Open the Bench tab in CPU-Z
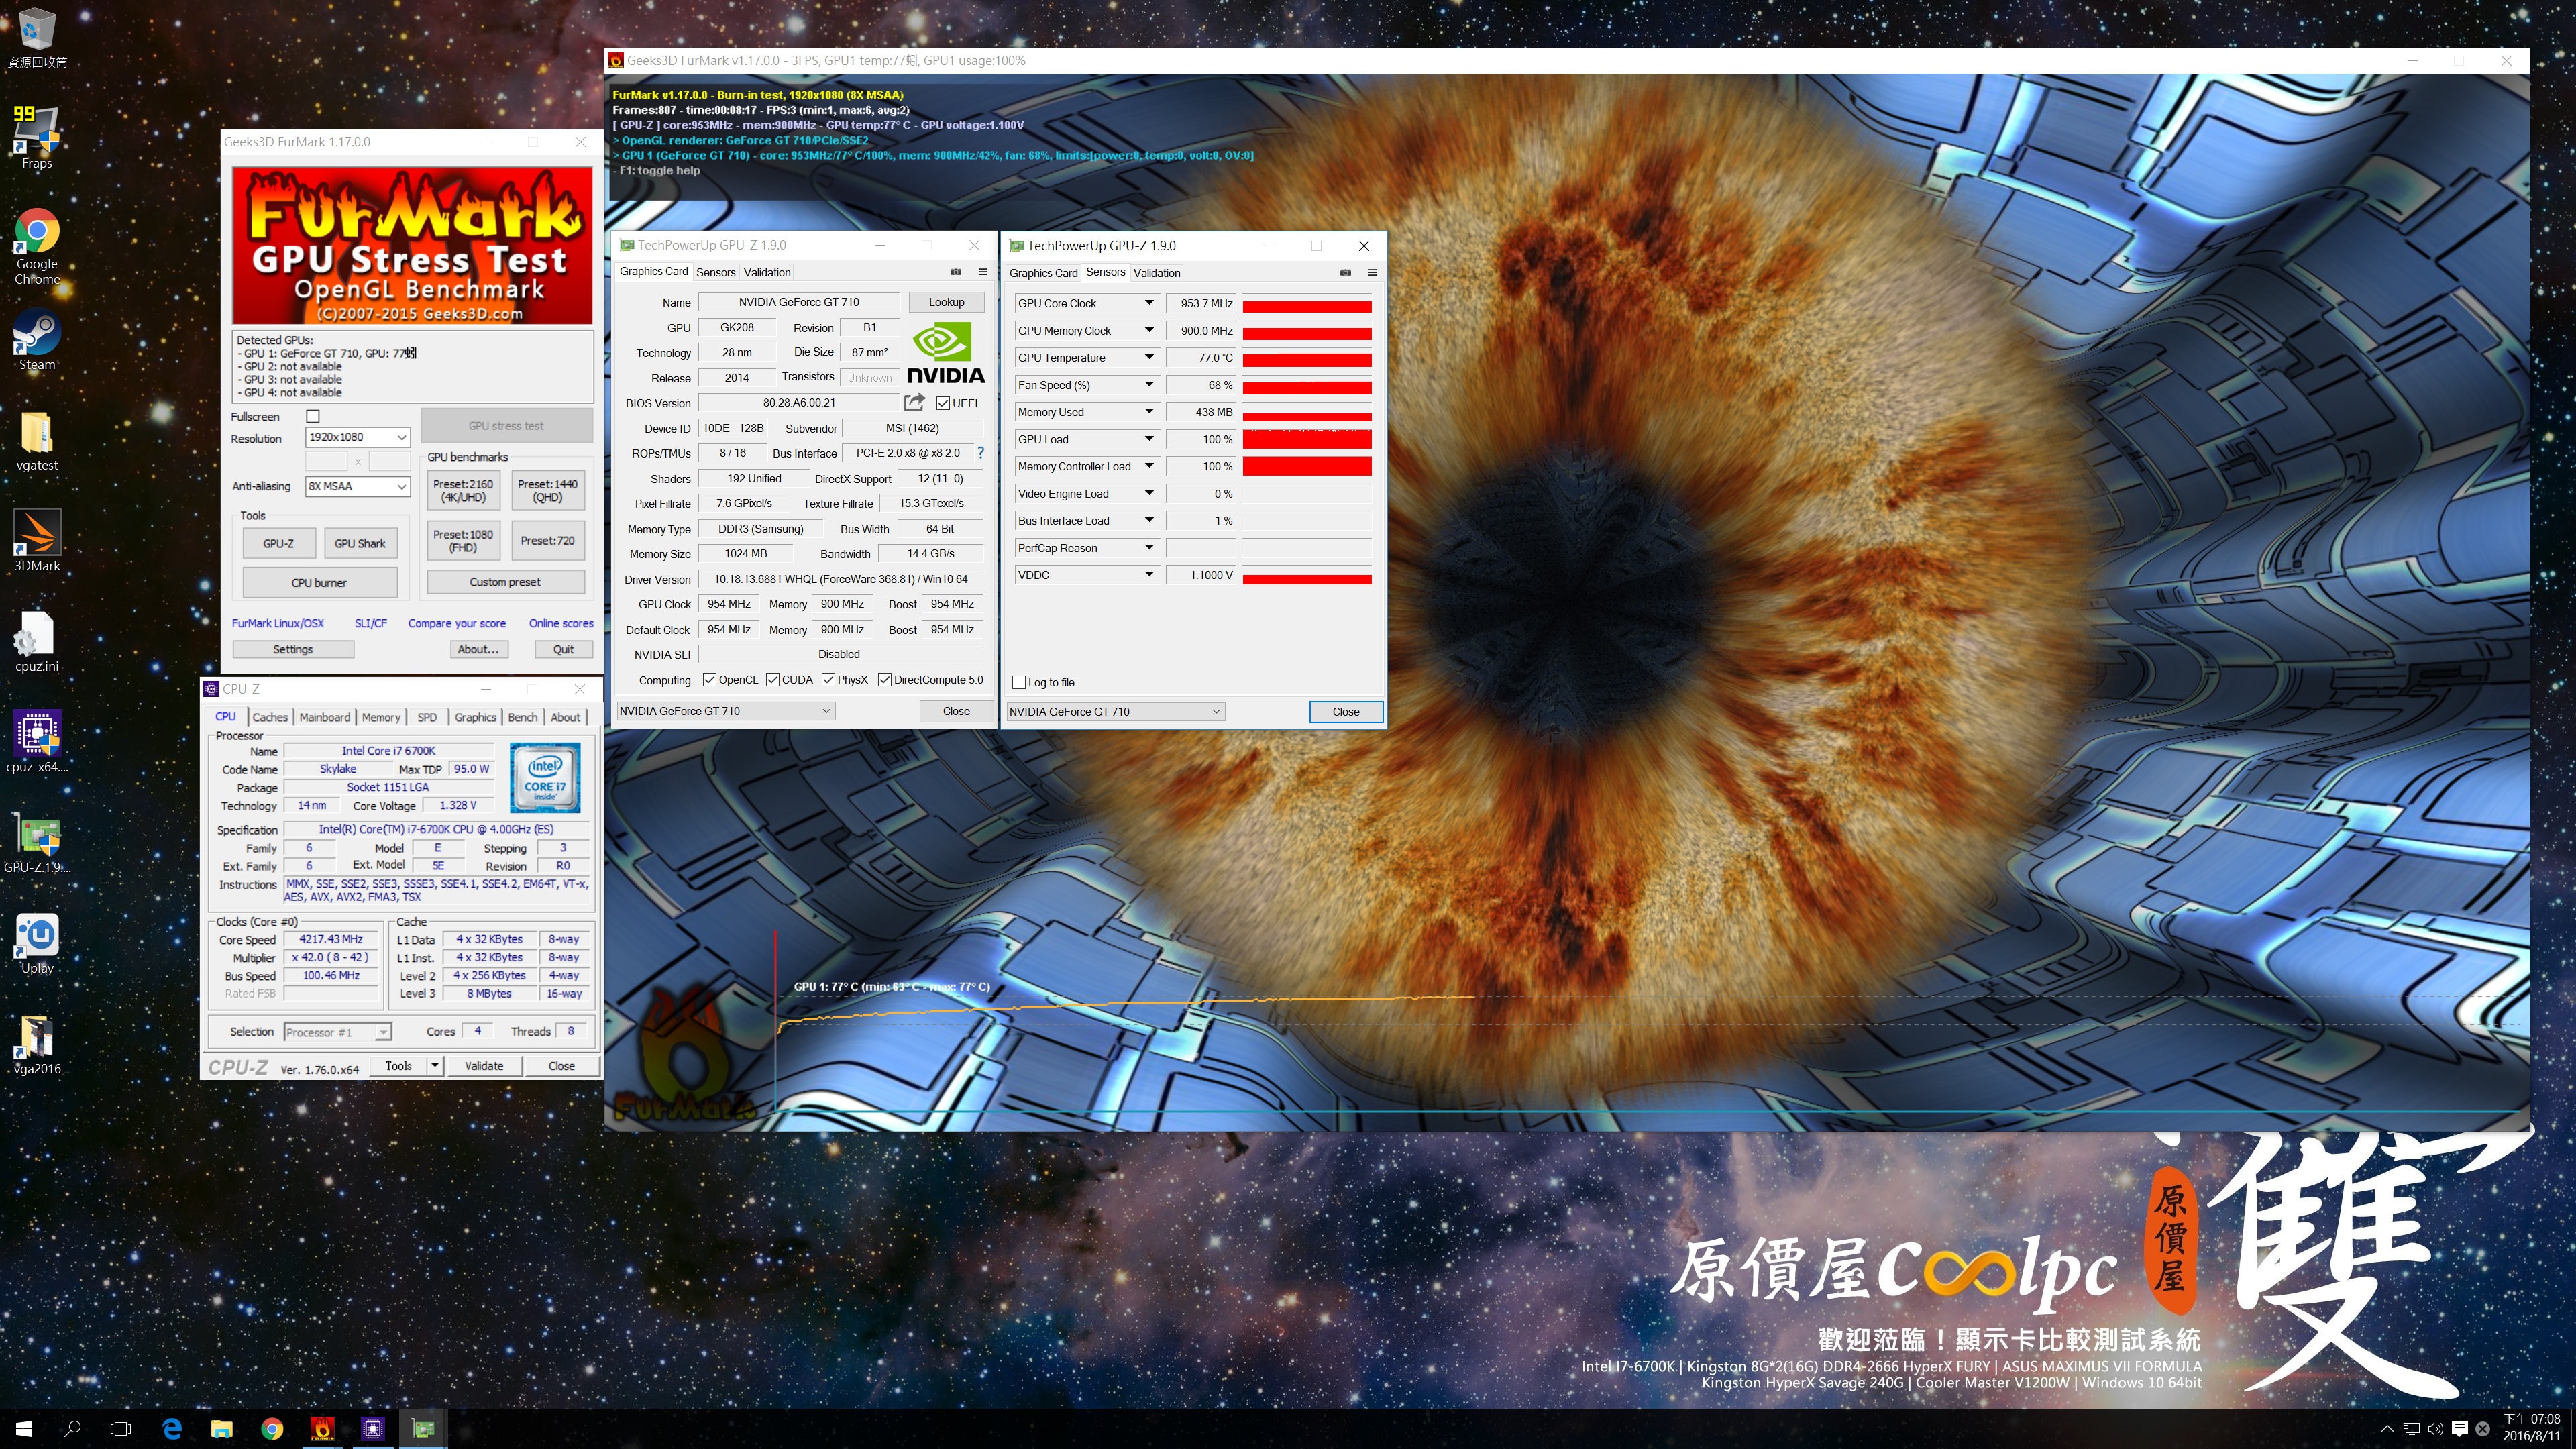The width and height of the screenshot is (2576, 1449). 522,717
